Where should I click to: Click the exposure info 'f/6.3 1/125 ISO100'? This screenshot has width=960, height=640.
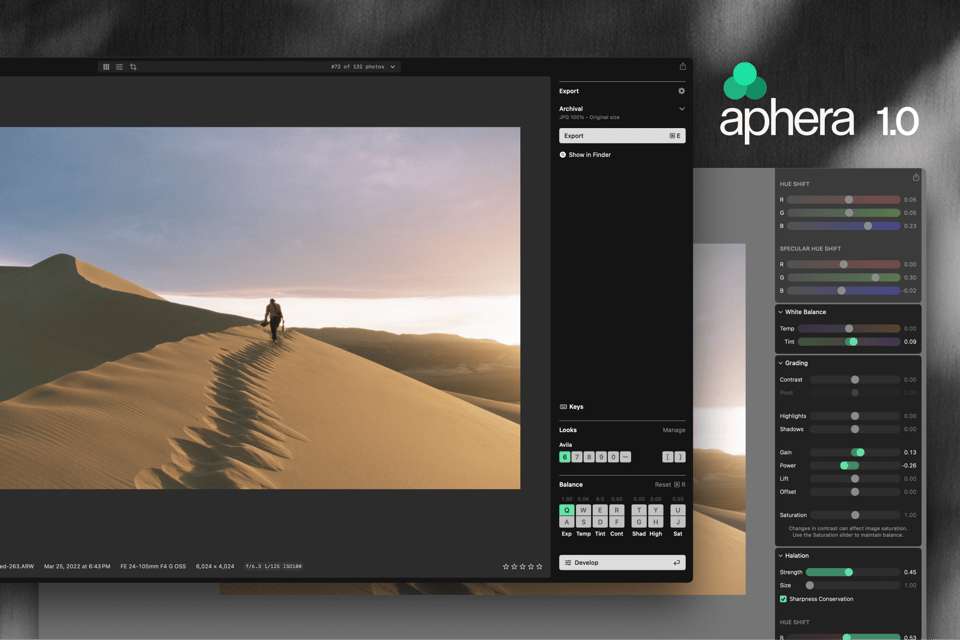(274, 567)
